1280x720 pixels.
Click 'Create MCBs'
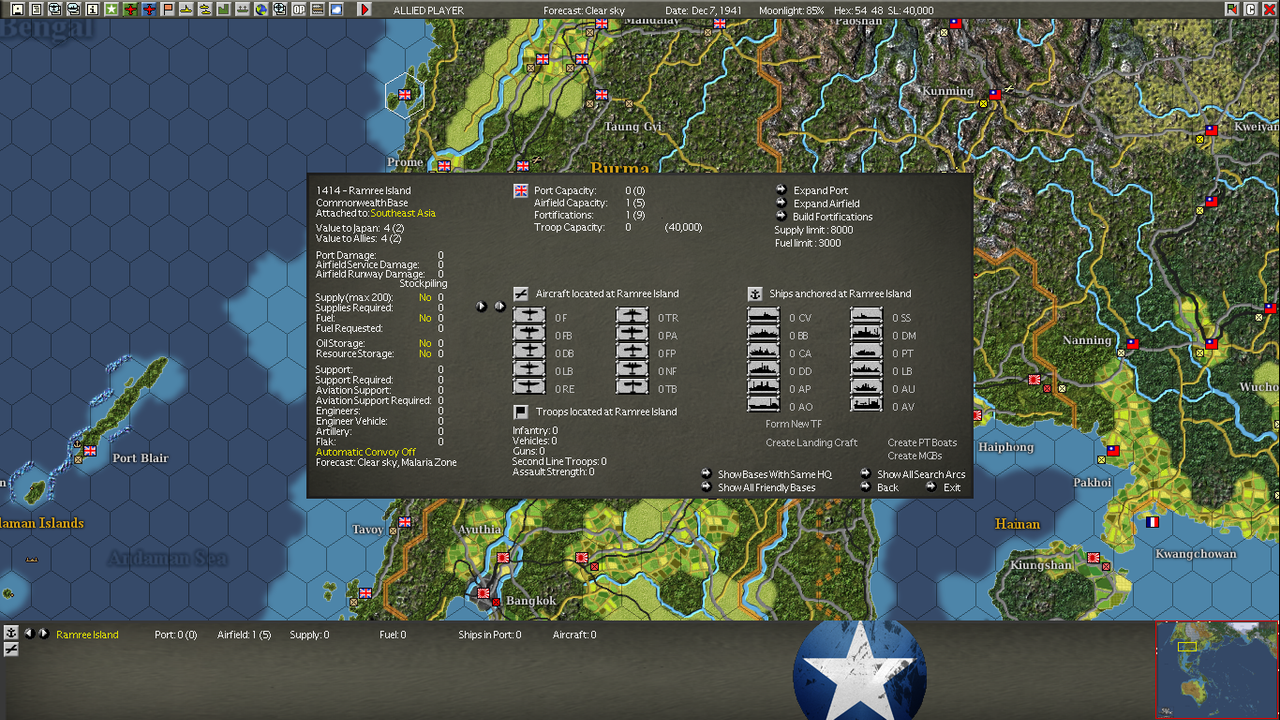coord(915,456)
